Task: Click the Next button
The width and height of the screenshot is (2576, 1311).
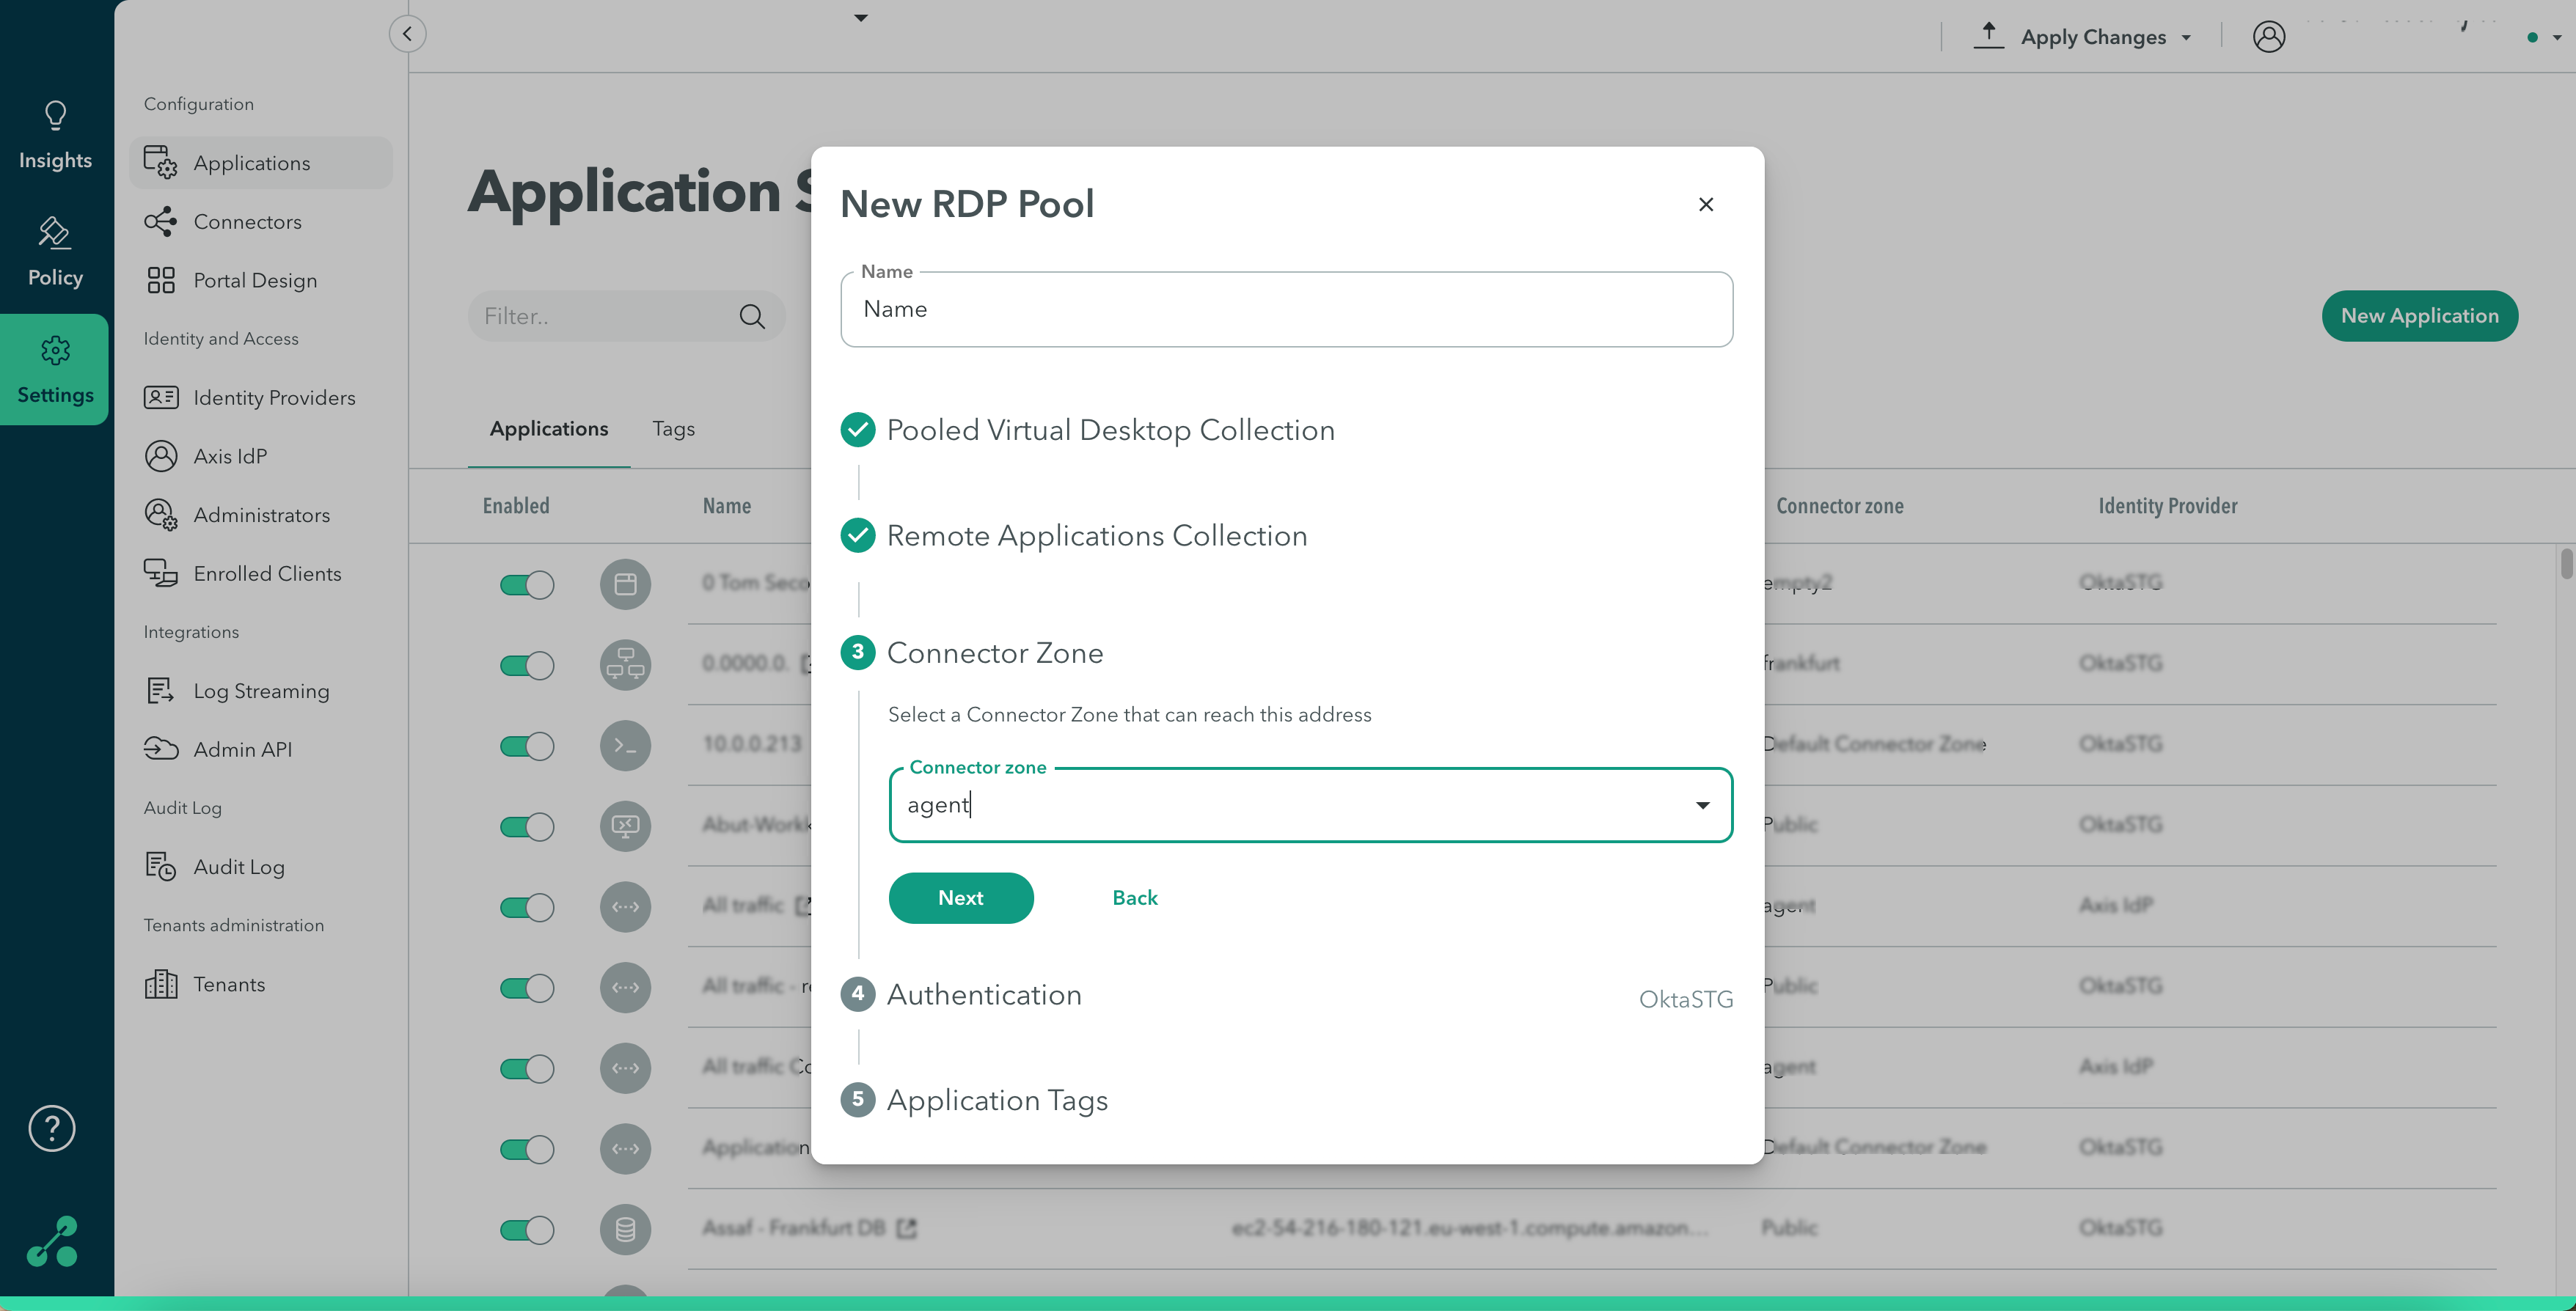Action: tap(960, 898)
